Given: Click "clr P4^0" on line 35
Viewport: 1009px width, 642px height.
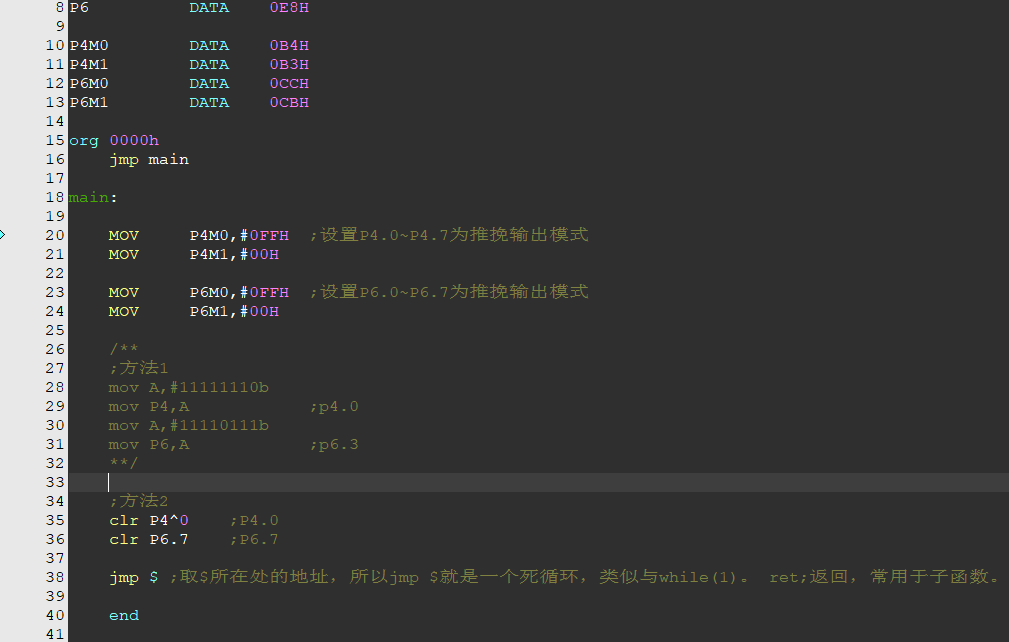Looking at the screenshot, I should click(149, 520).
